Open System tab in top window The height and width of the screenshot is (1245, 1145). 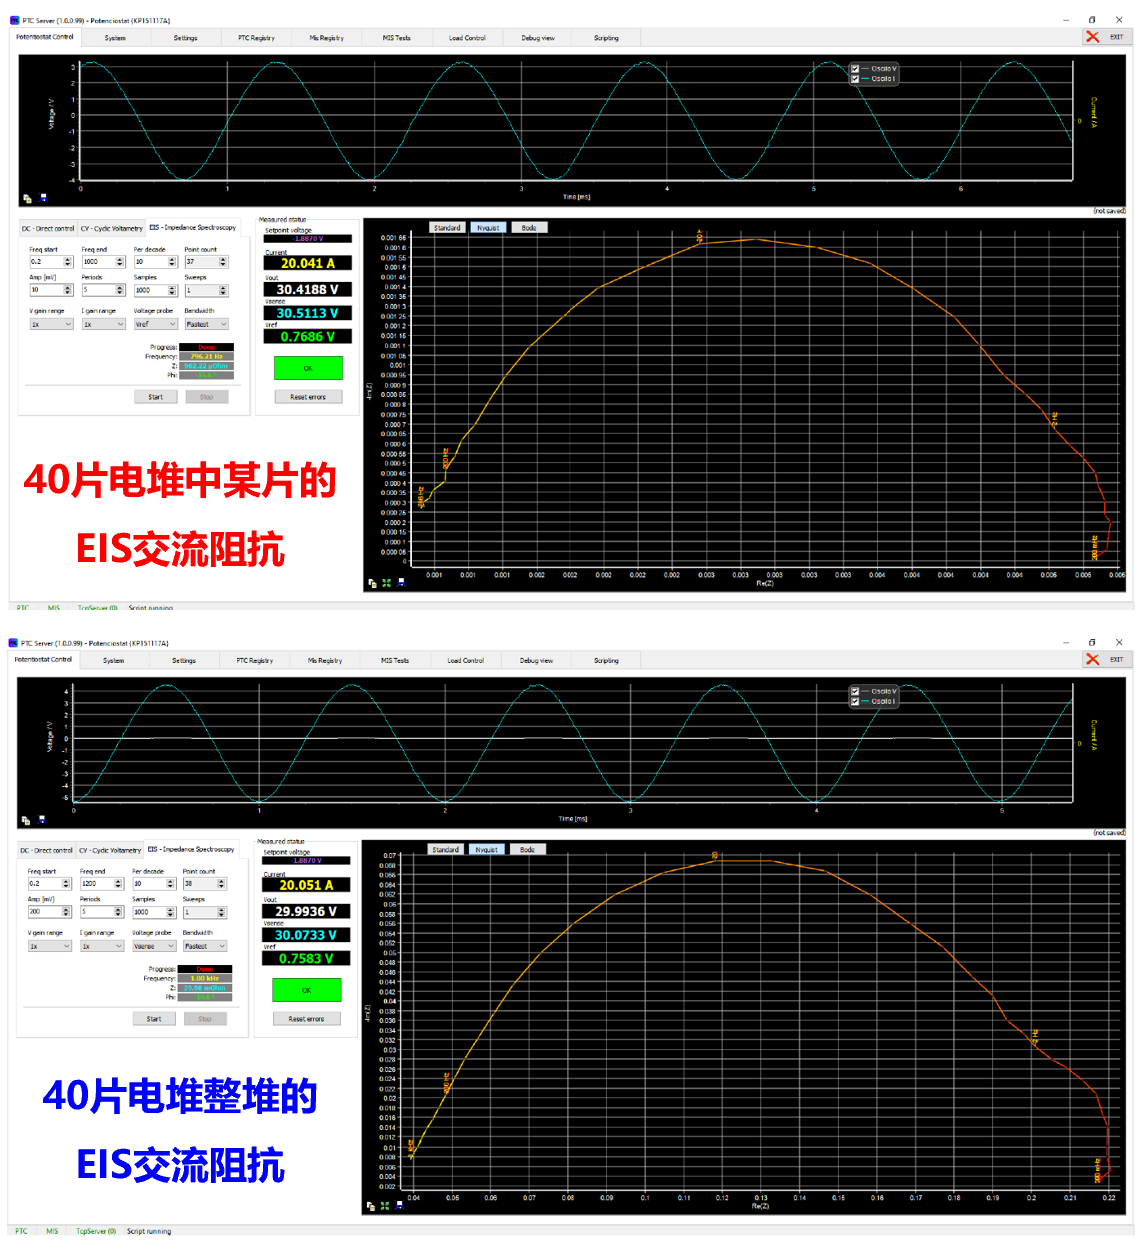tap(115, 38)
